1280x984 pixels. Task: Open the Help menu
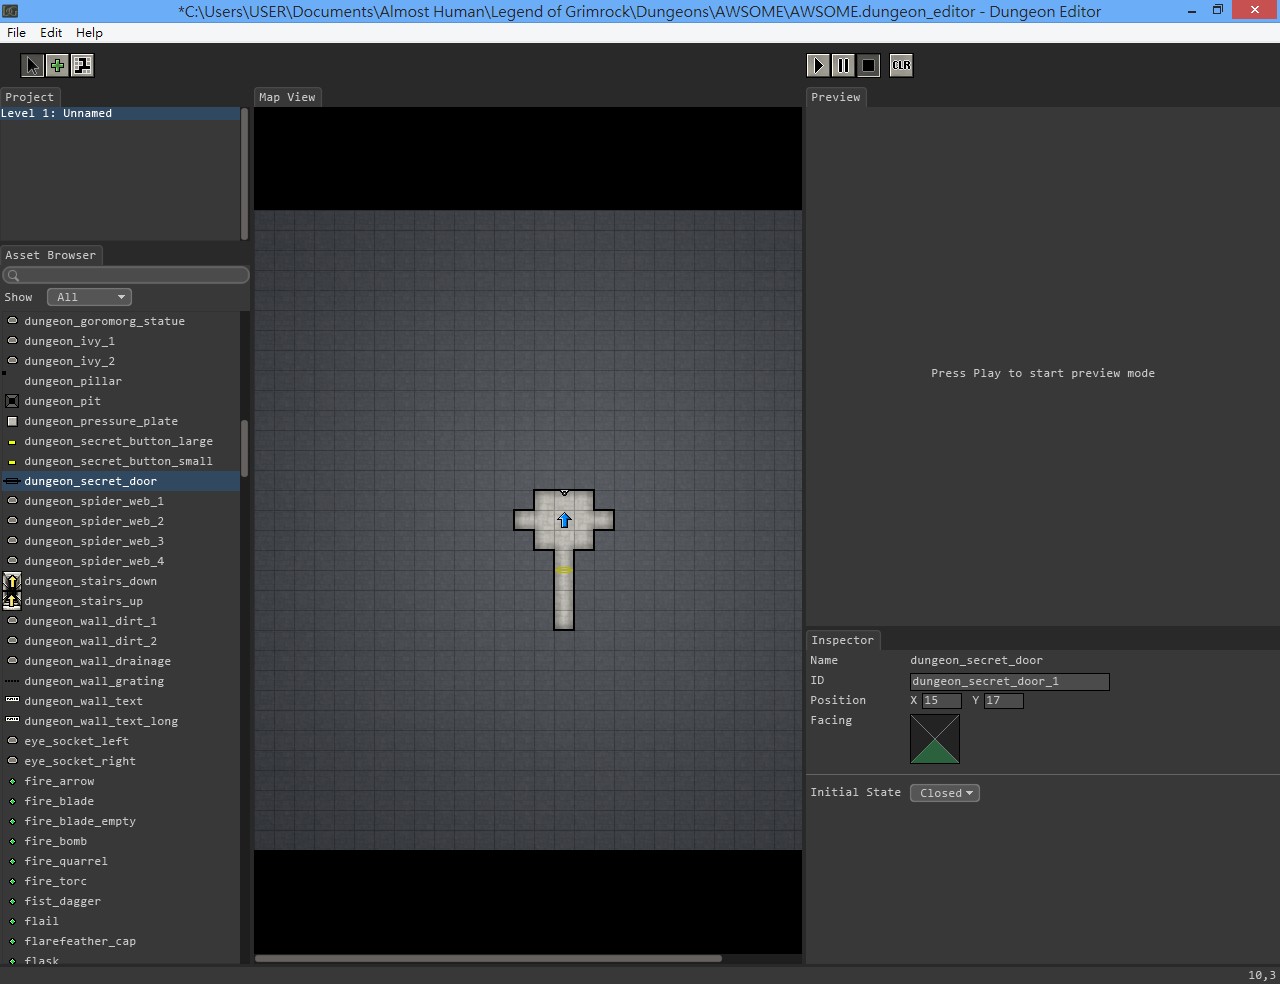pos(89,32)
